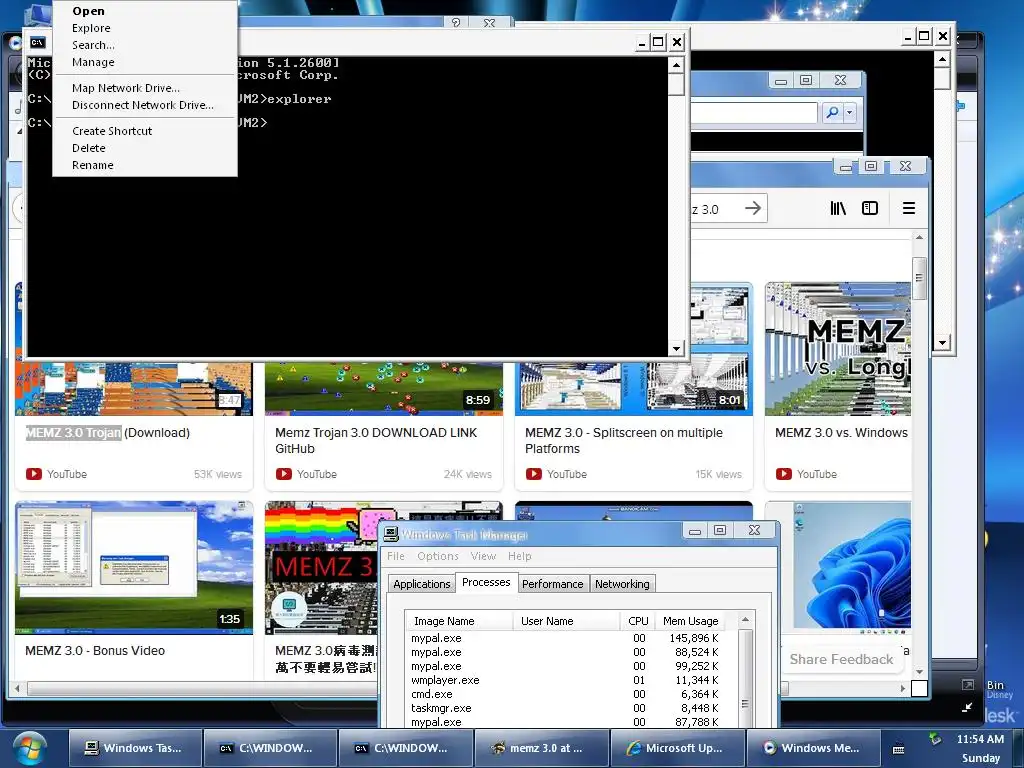
Task: Select Search... from context menu
Action: pyautogui.click(x=145, y=45)
